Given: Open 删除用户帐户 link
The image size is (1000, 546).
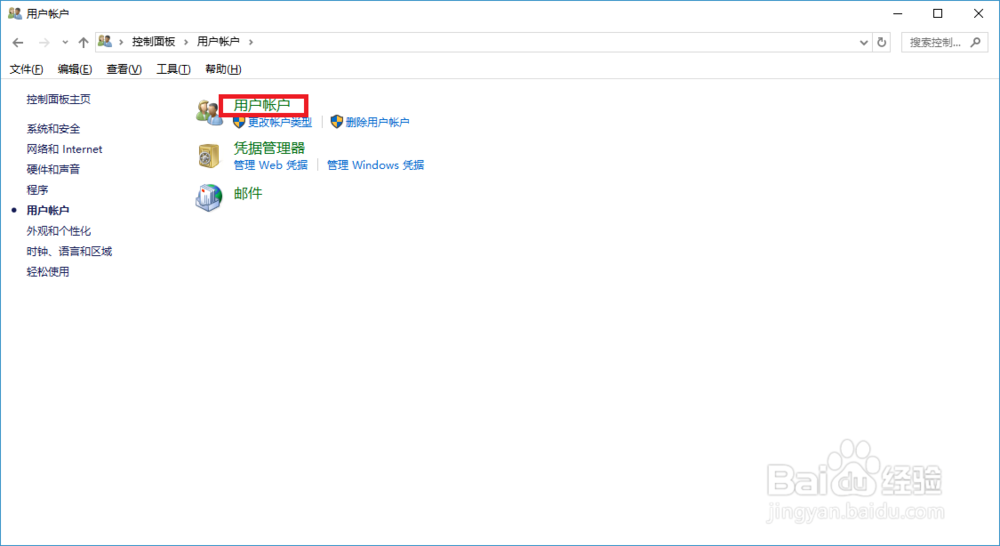Looking at the screenshot, I should (378, 122).
